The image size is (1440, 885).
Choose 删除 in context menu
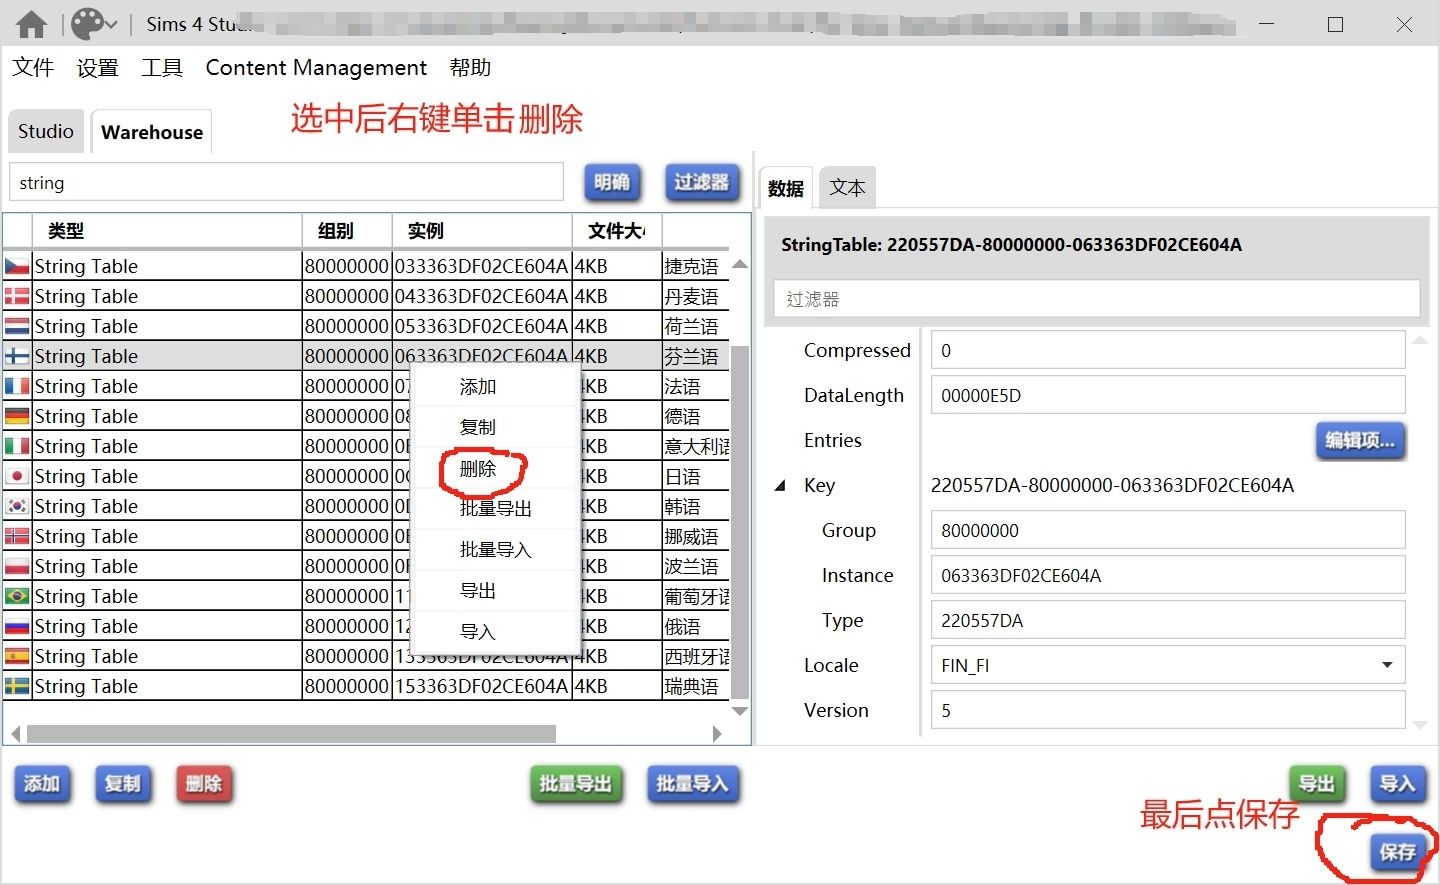(x=496, y=468)
